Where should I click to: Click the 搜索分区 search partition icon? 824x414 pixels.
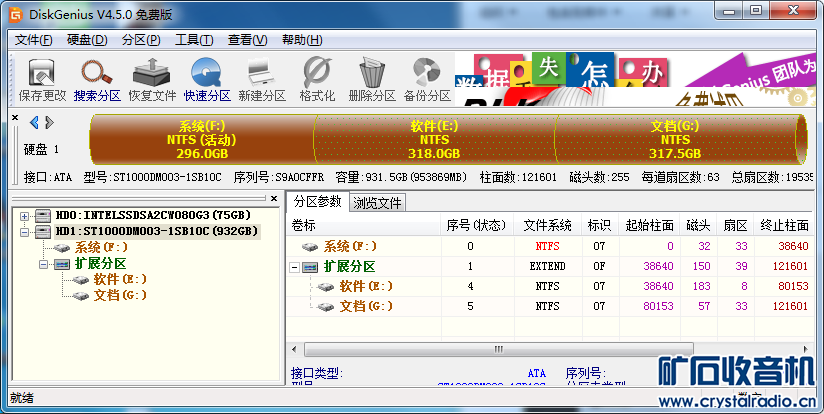[x=97, y=73]
